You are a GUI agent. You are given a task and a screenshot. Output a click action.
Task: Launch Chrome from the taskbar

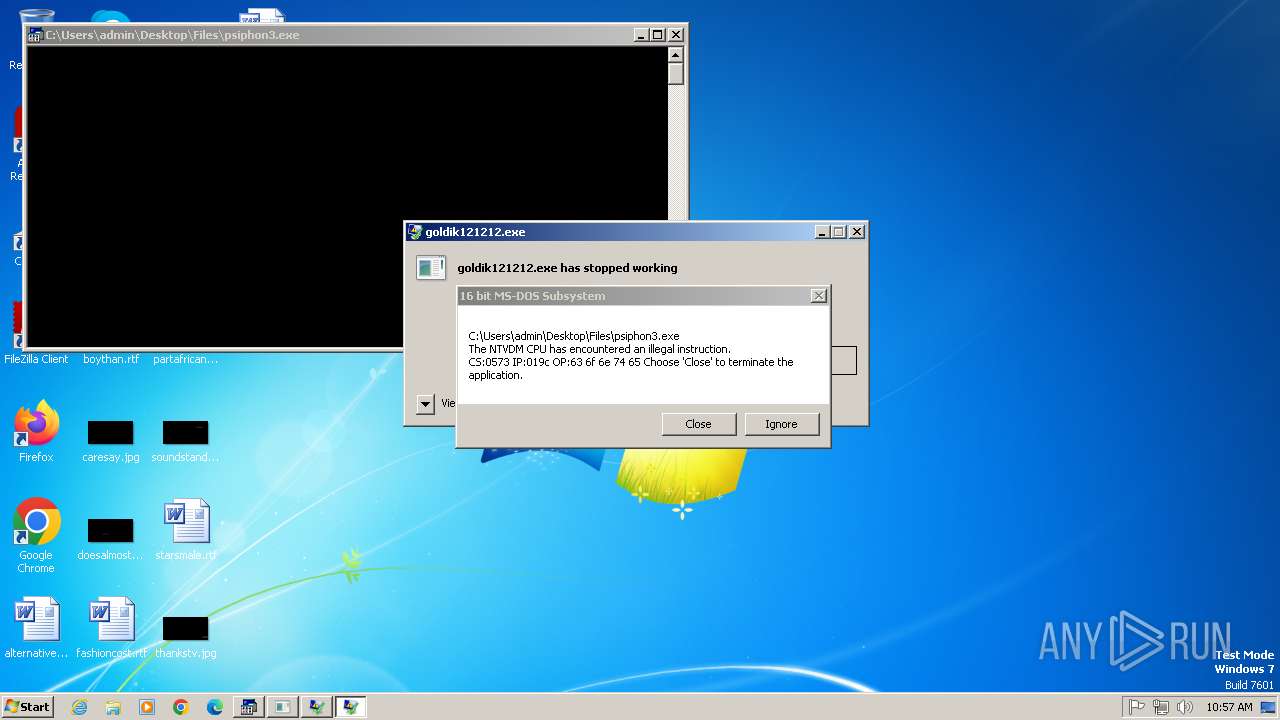[181, 707]
